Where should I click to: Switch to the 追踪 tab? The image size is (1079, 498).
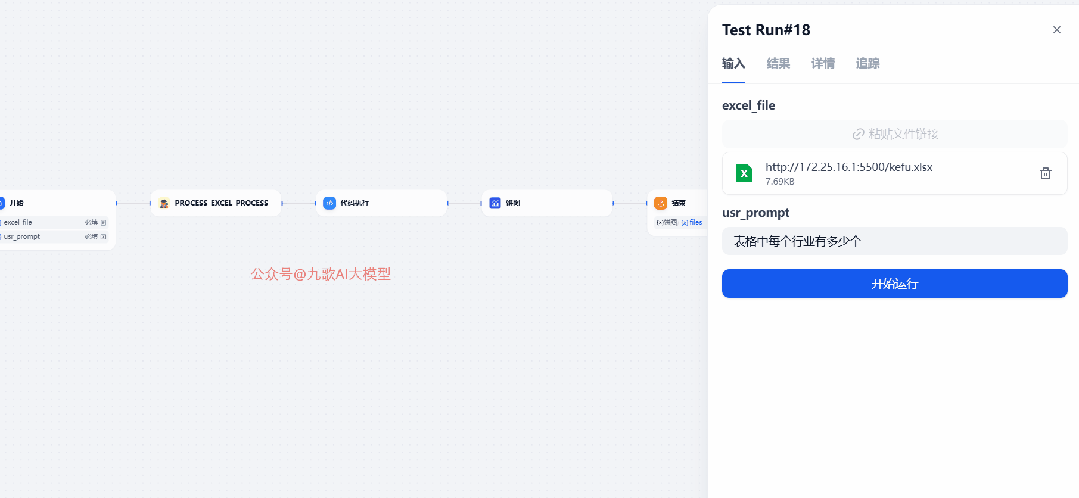[x=868, y=64]
